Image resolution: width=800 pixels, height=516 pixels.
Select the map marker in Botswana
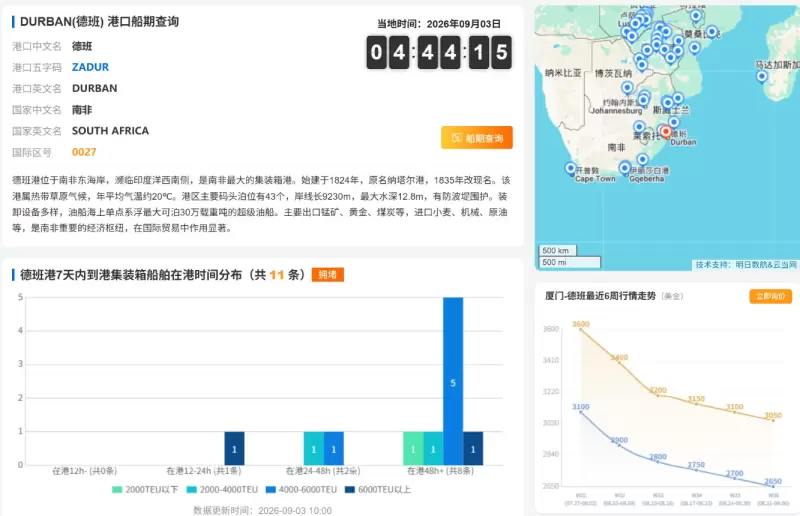(627, 88)
